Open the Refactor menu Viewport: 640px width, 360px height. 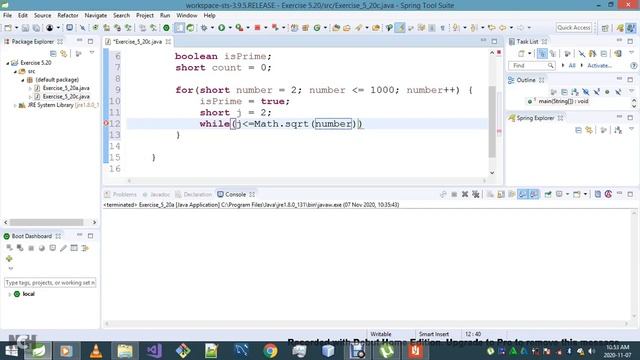click(x=68, y=16)
